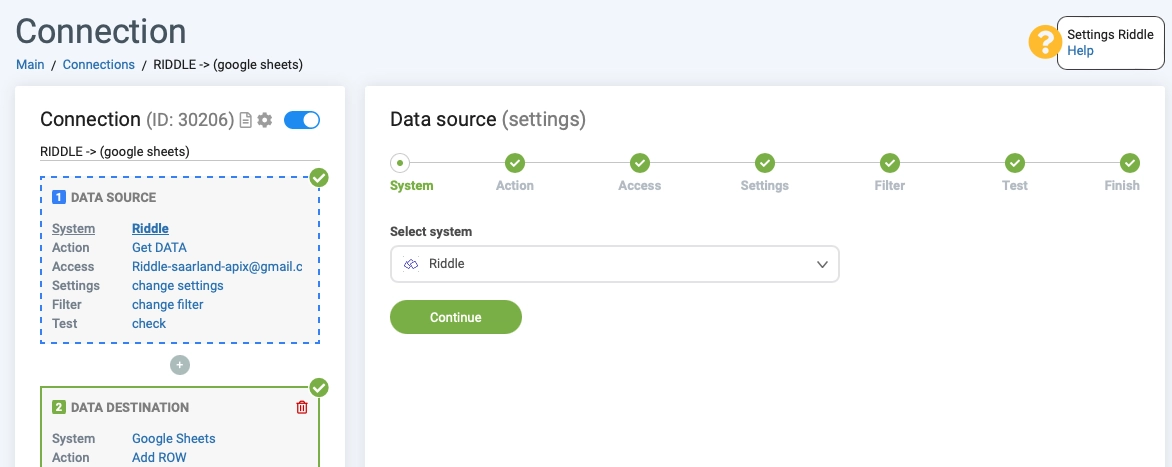This screenshot has width=1172, height=467.
Task: Open connection settings gear icon
Action: 265,120
